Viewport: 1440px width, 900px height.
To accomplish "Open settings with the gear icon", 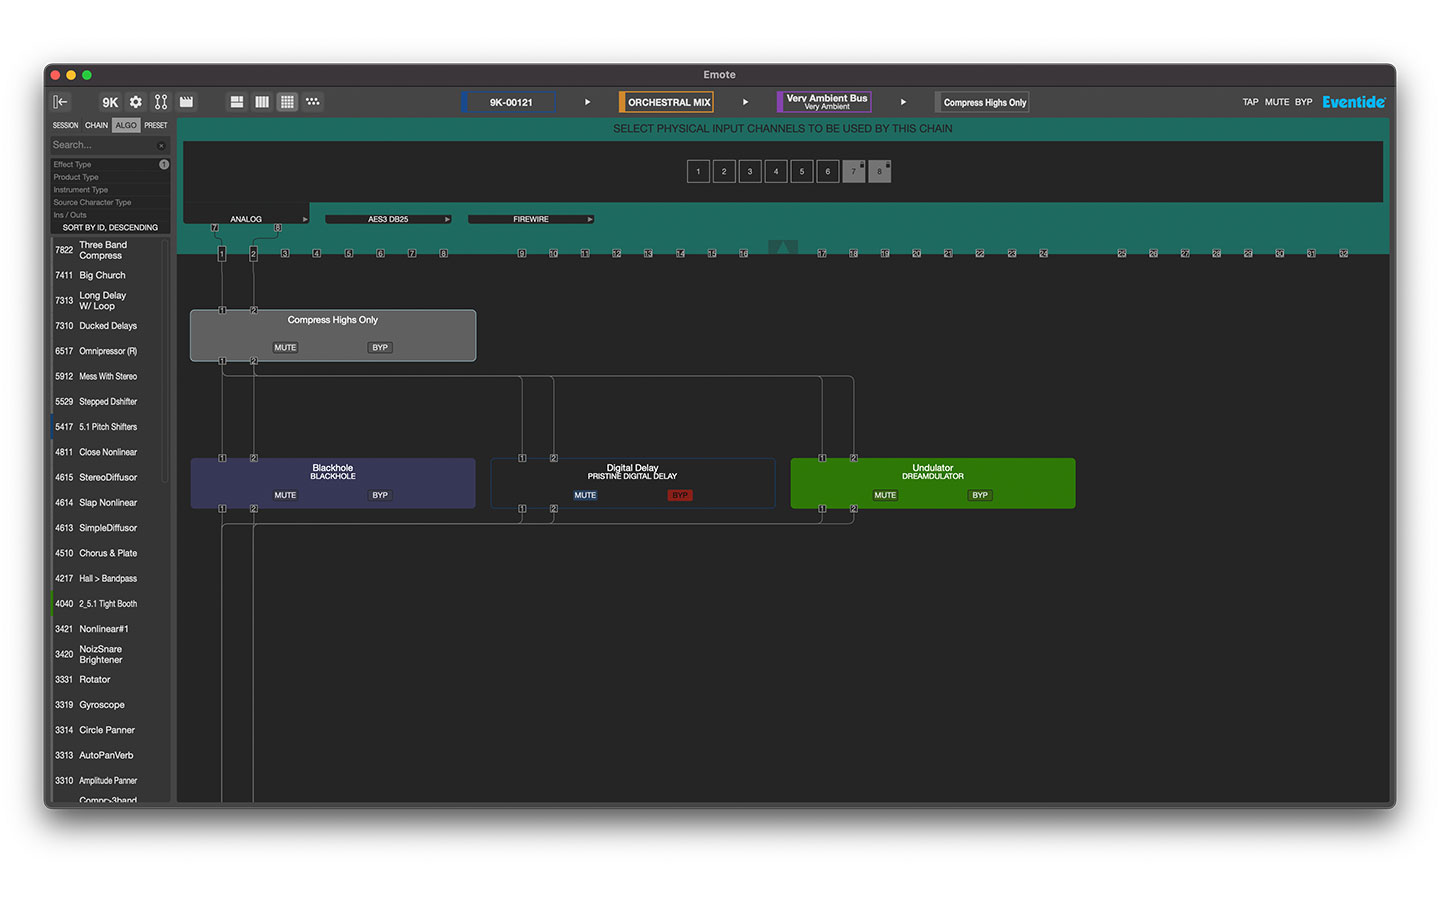I will point(136,102).
